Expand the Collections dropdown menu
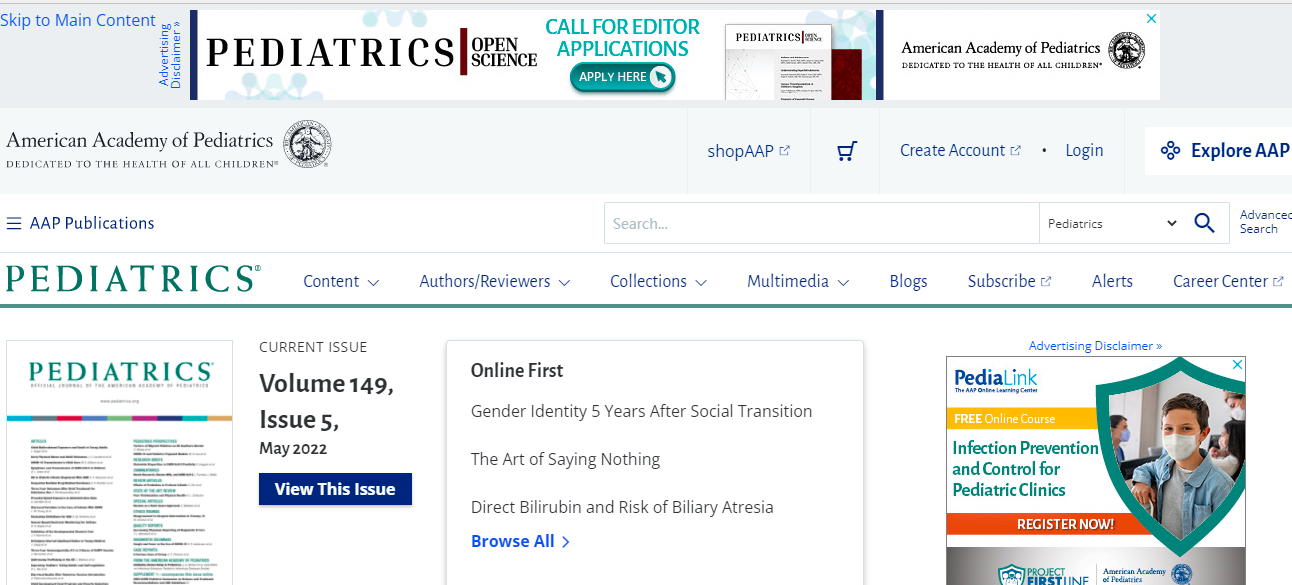 658,281
